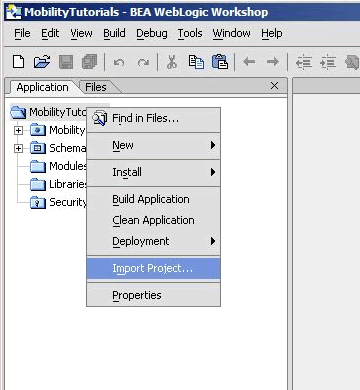
Task: Open the View menu
Action: (x=81, y=33)
